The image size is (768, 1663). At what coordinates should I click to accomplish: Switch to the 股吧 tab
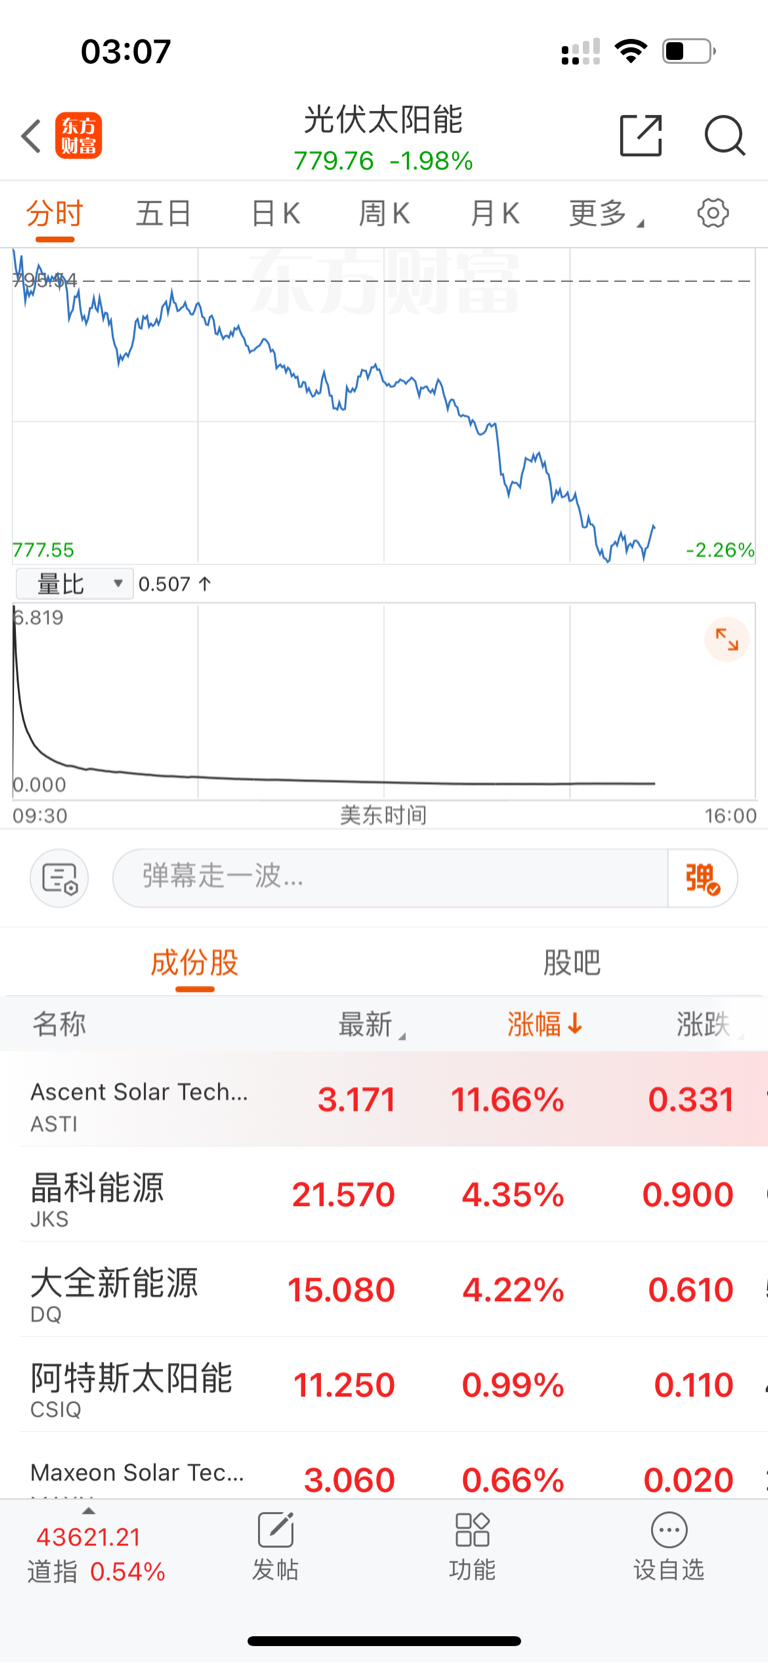click(572, 962)
